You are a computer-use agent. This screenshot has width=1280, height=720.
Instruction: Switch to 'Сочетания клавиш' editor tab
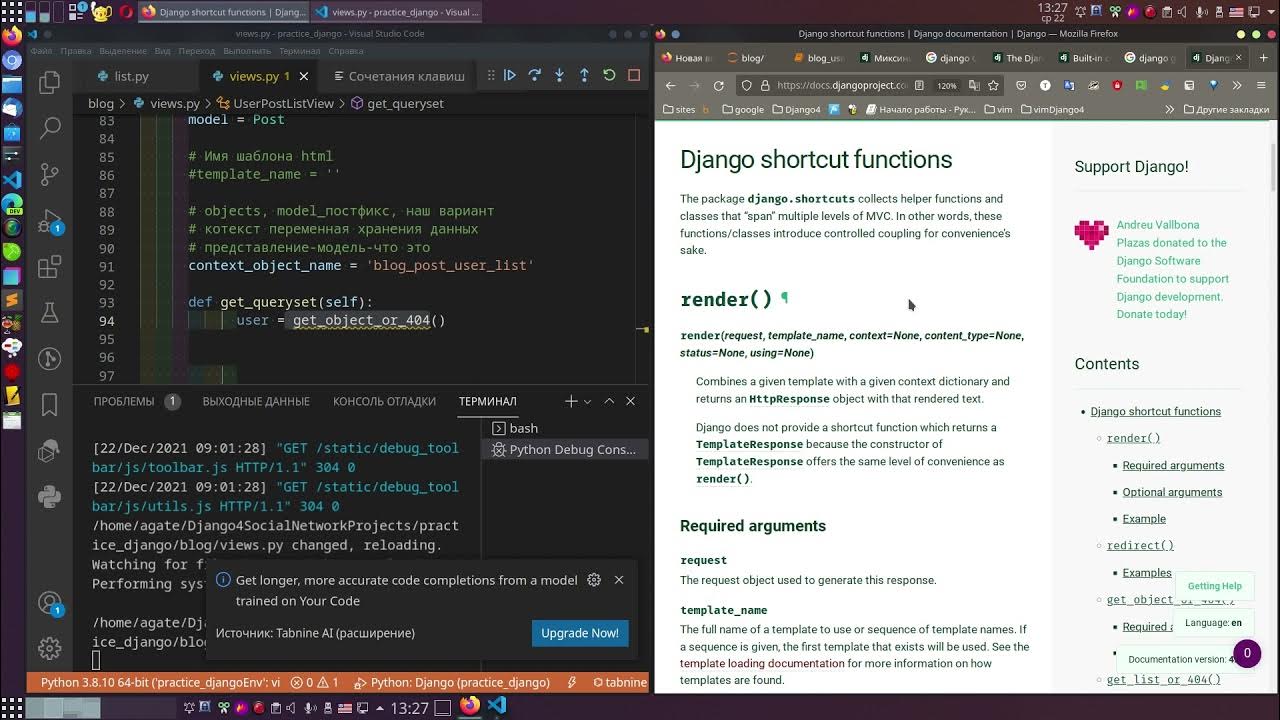coord(399,76)
